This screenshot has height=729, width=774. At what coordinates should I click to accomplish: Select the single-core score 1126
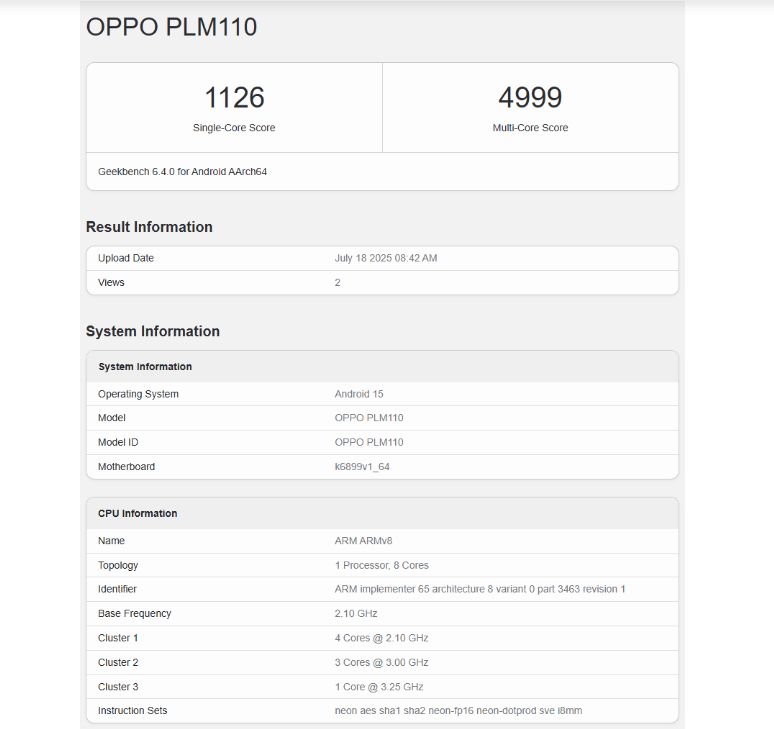[234, 97]
